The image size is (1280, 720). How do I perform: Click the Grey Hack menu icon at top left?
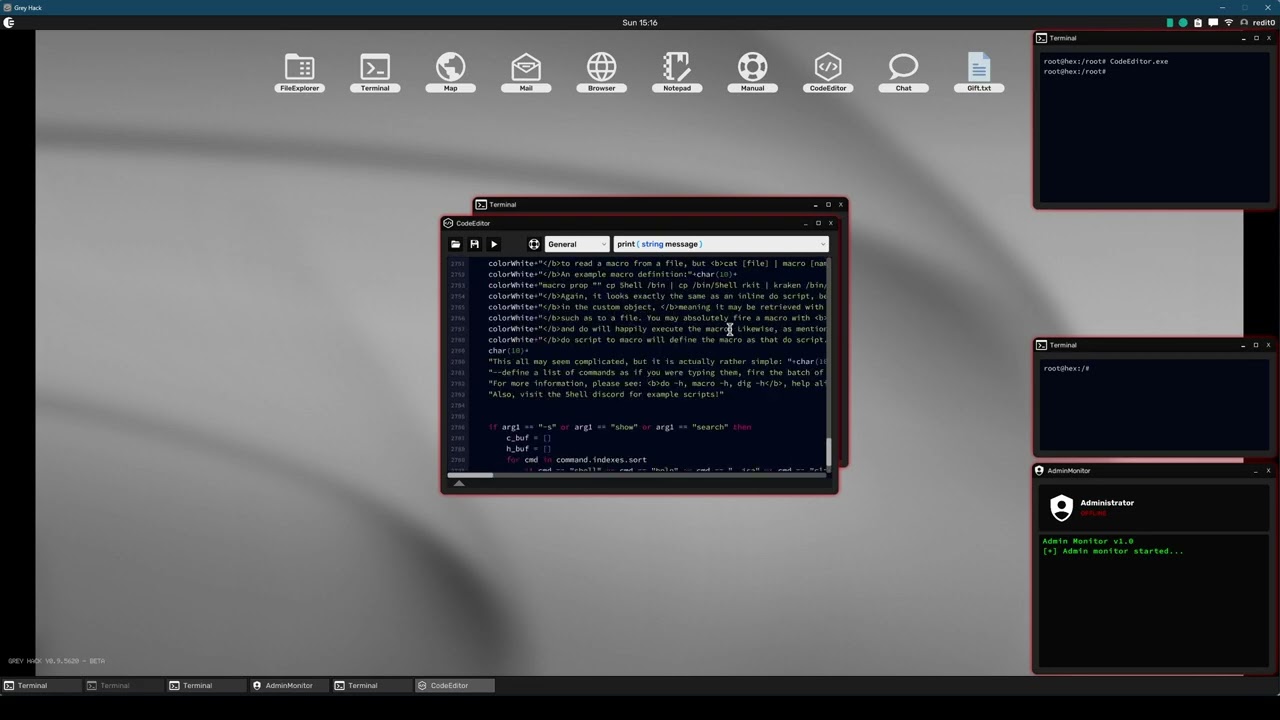coord(8,22)
